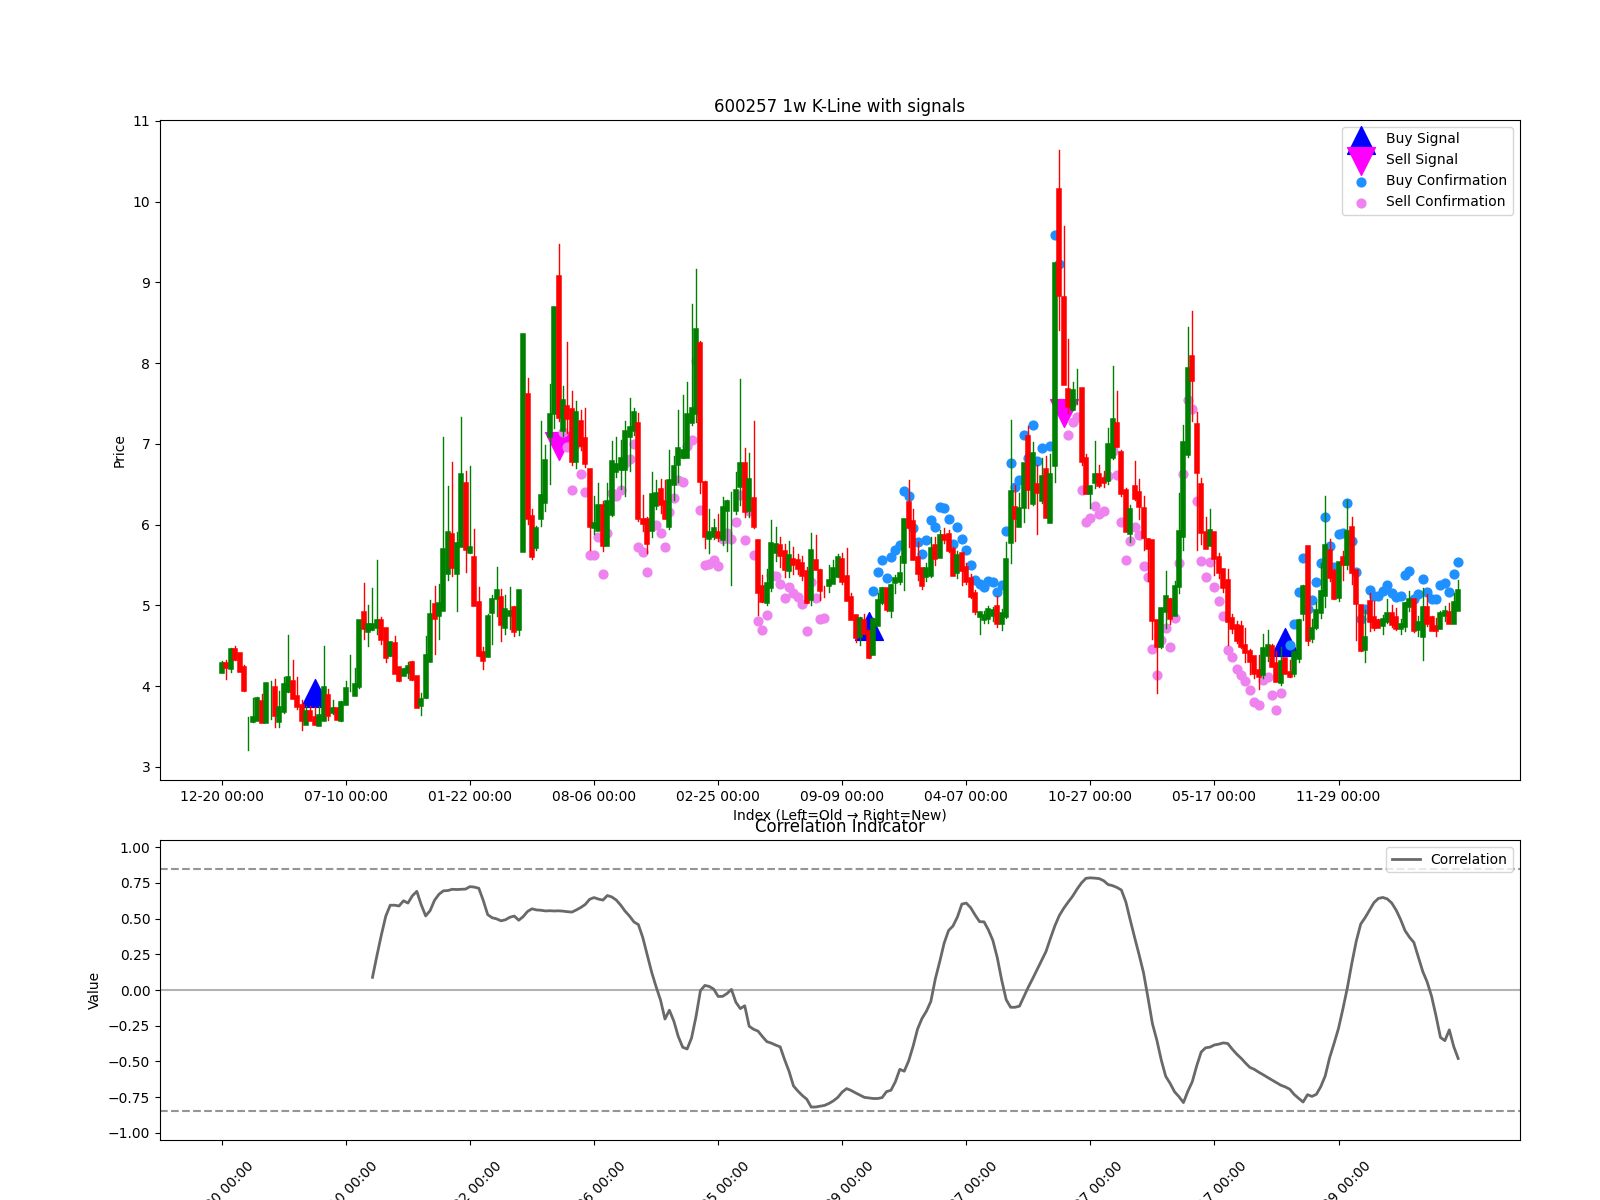Image resolution: width=1600 pixels, height=1200 pixels.
Task: Select the Buy Signal triangle near 07-10 date
Action: [x=314, y=693]
